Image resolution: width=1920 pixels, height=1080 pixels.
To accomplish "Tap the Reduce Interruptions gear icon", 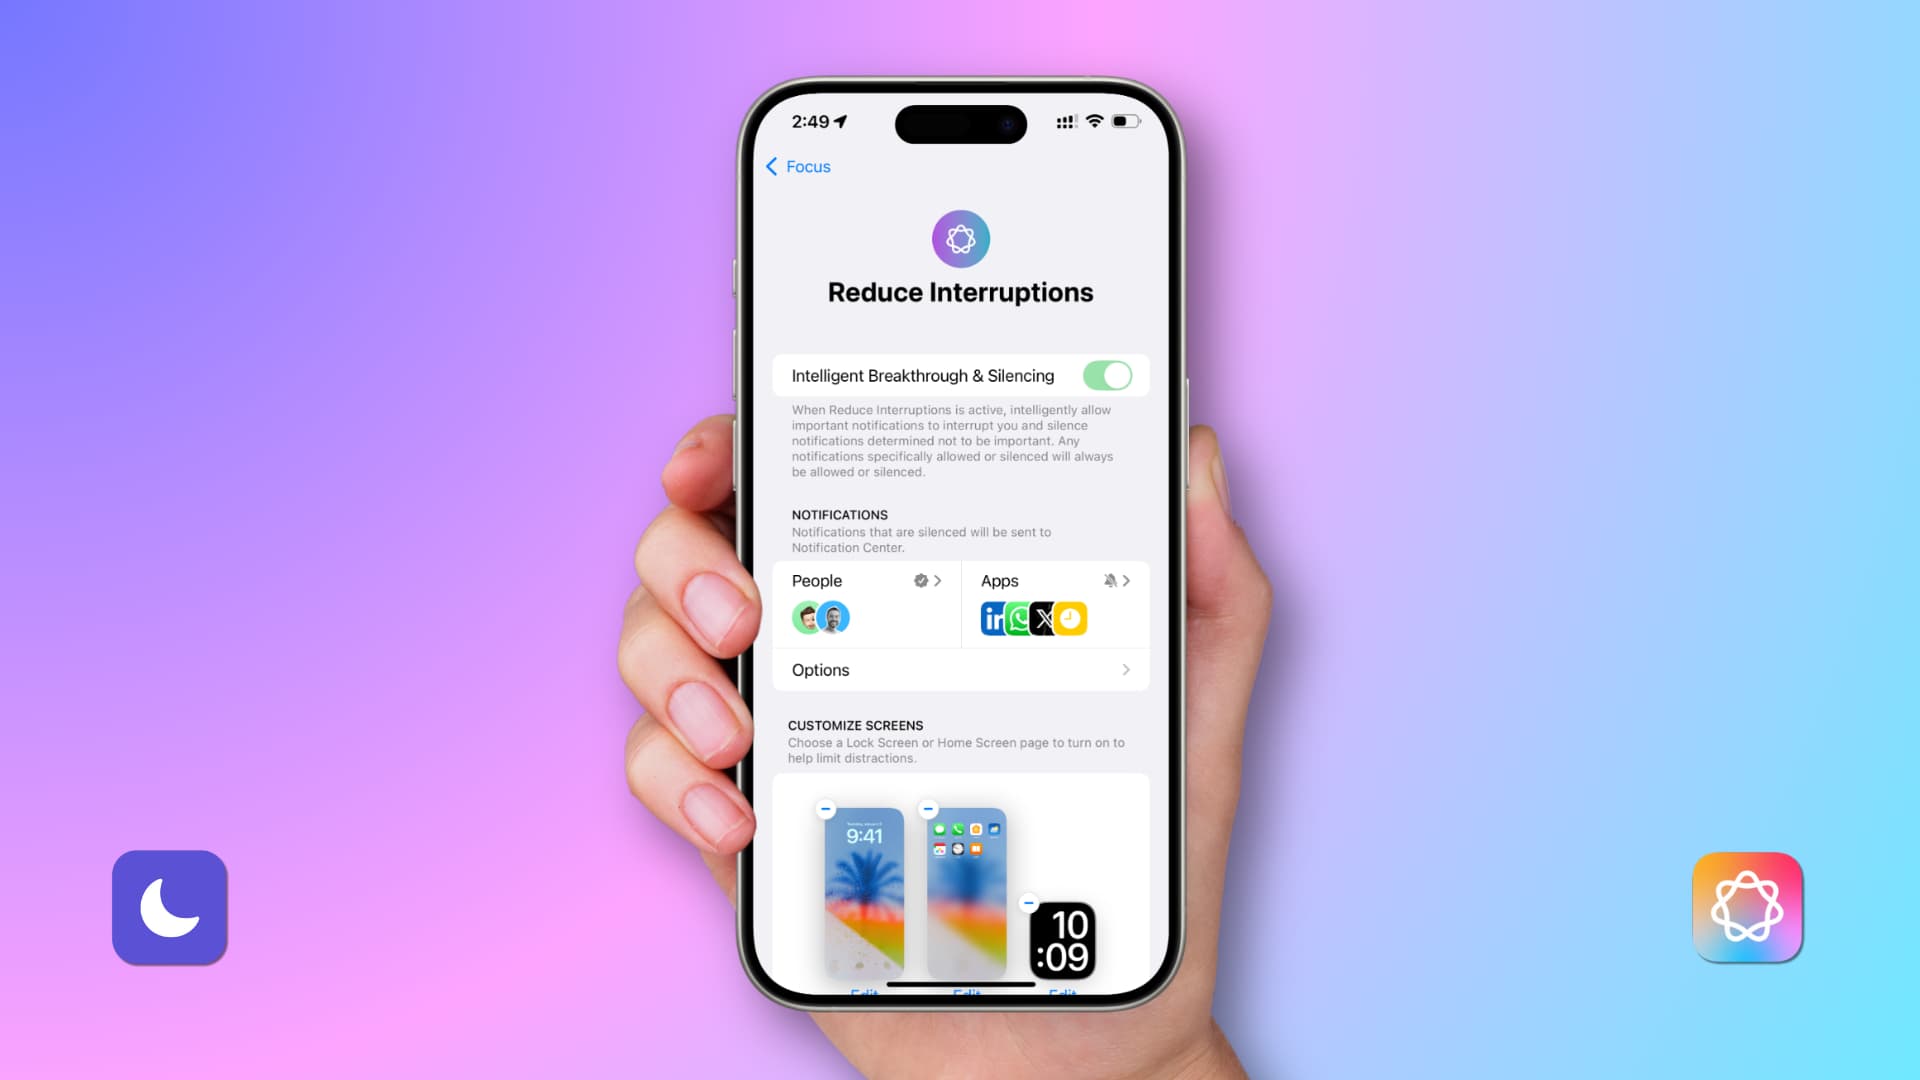I will point(961,239).
